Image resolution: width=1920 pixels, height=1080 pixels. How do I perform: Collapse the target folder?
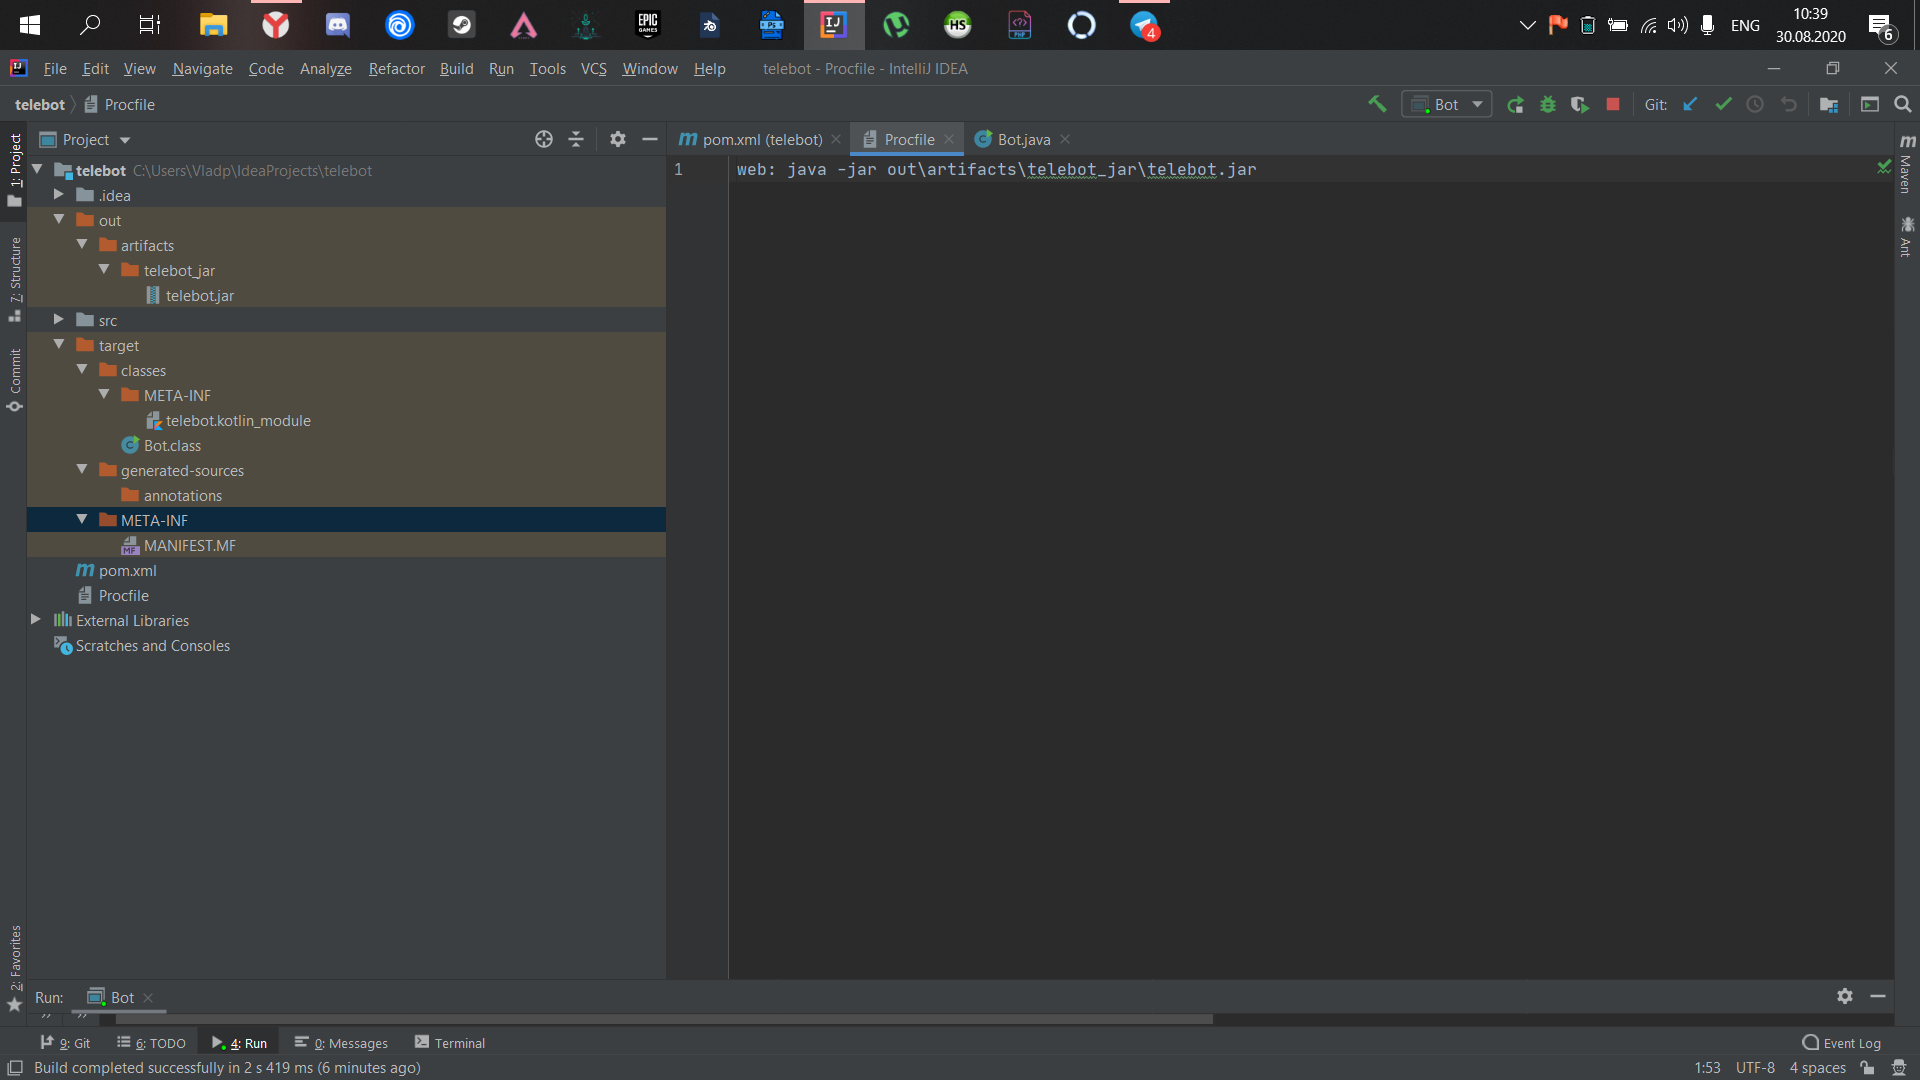click(x=59, y=345)
